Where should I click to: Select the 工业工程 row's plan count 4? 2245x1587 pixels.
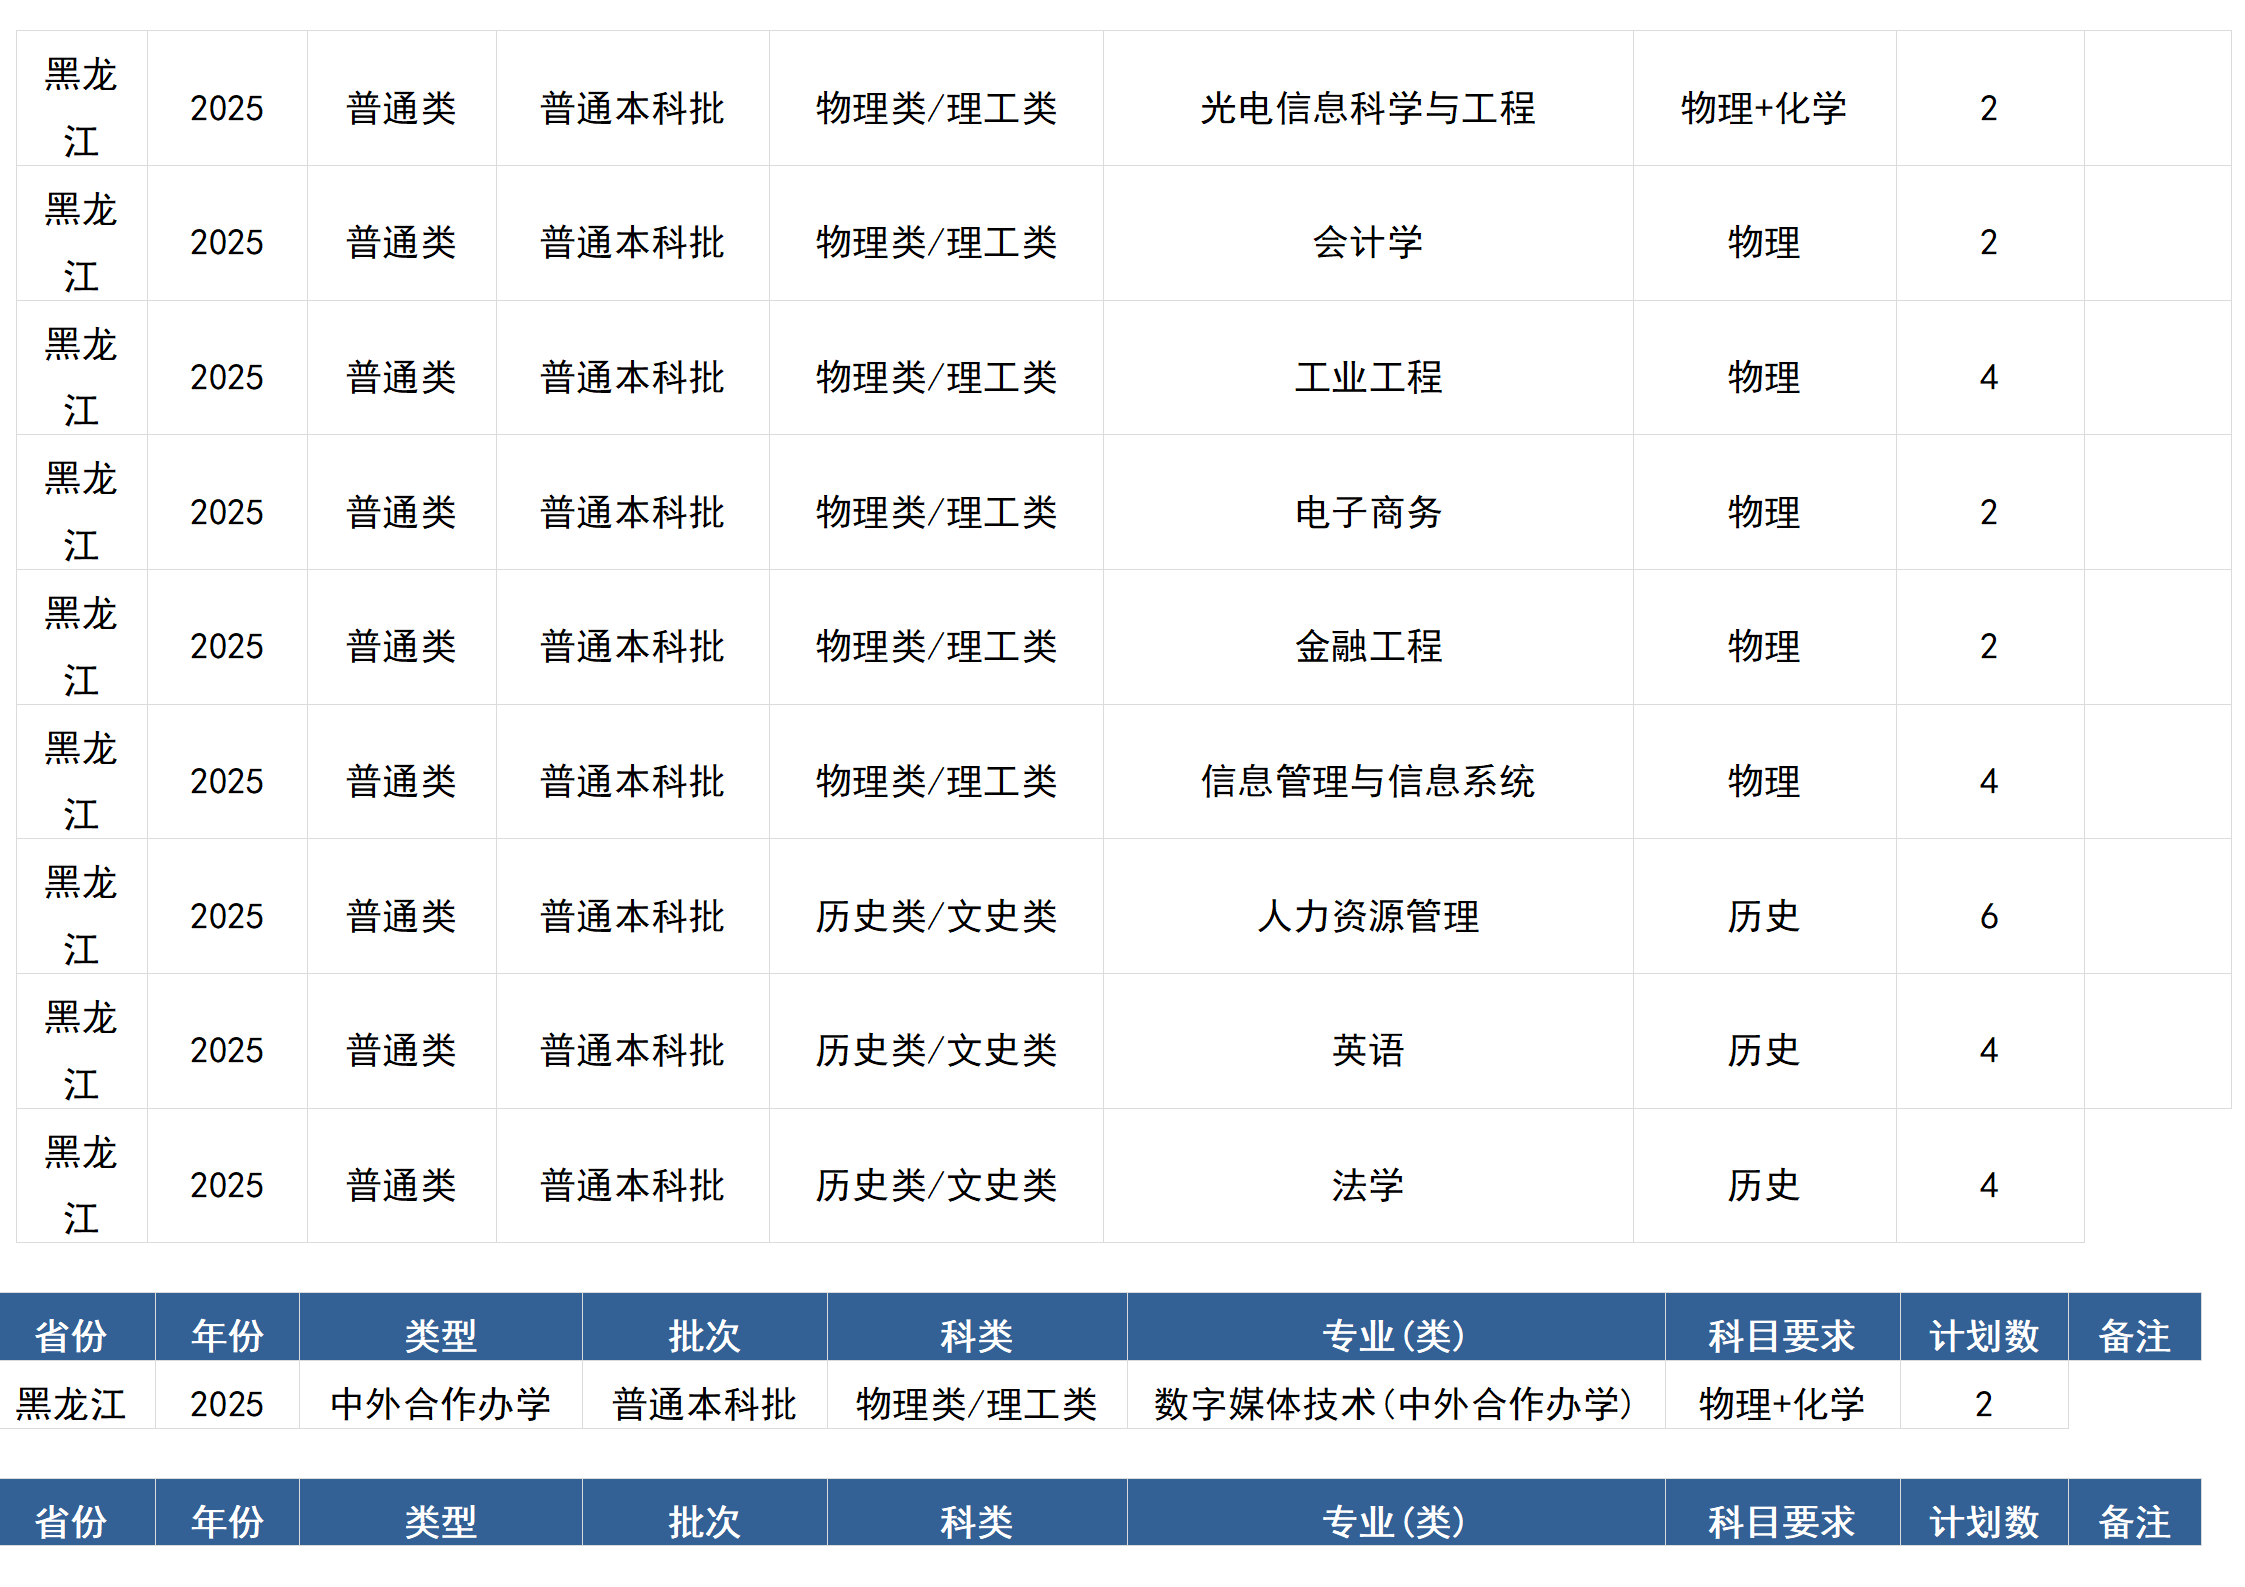1988,378
